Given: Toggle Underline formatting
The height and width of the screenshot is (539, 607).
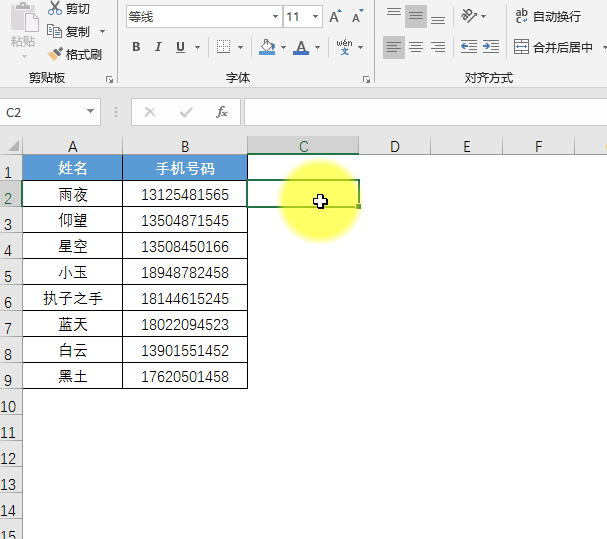Looking at the screenshot, I should pyautogui.click(x=180, y=47).
